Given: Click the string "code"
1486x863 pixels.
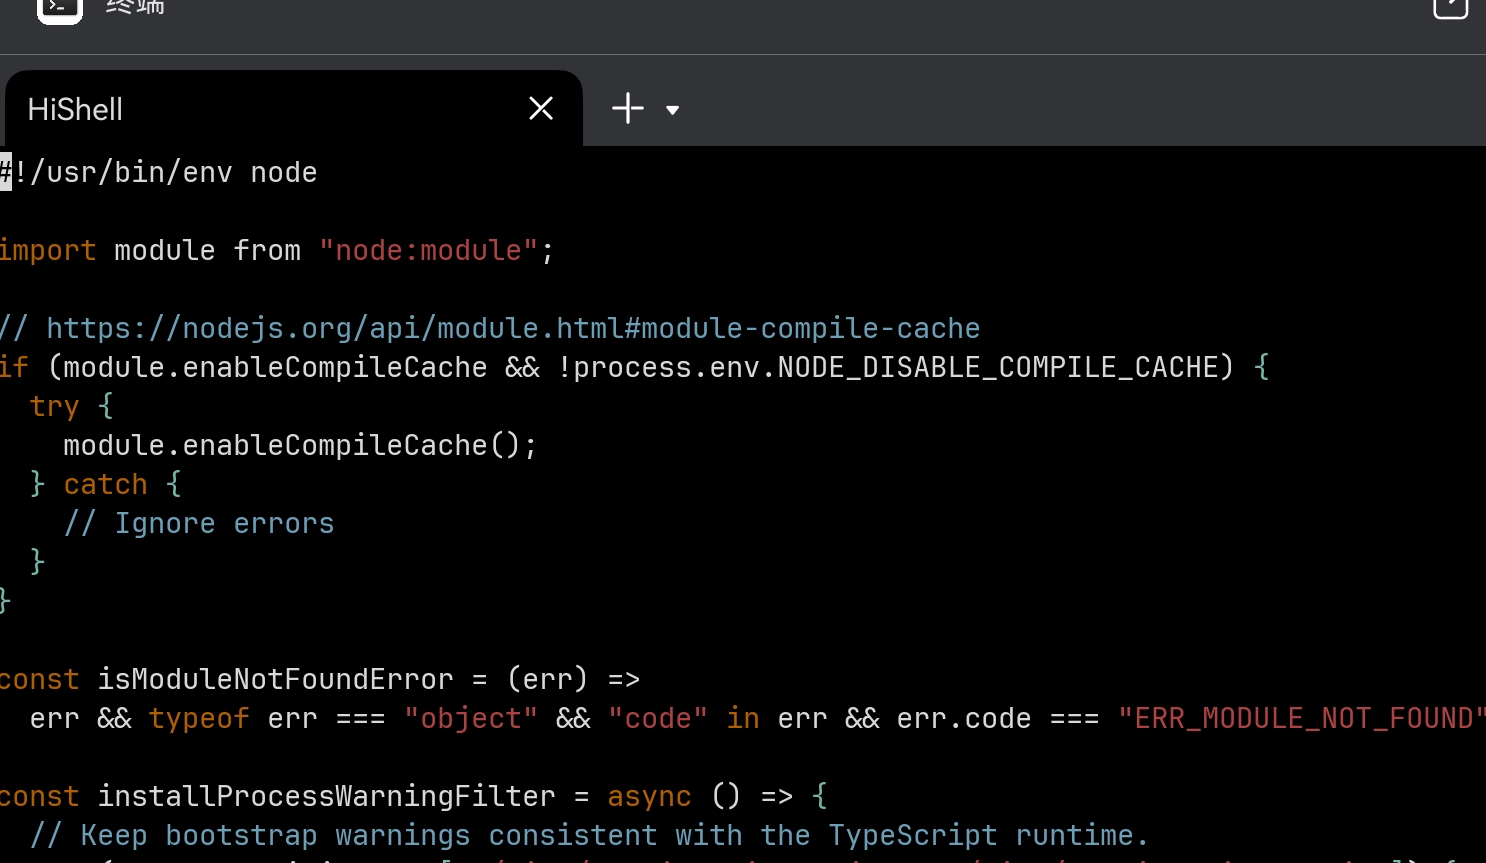Looking at the screenshot, I should pos(658,718).
